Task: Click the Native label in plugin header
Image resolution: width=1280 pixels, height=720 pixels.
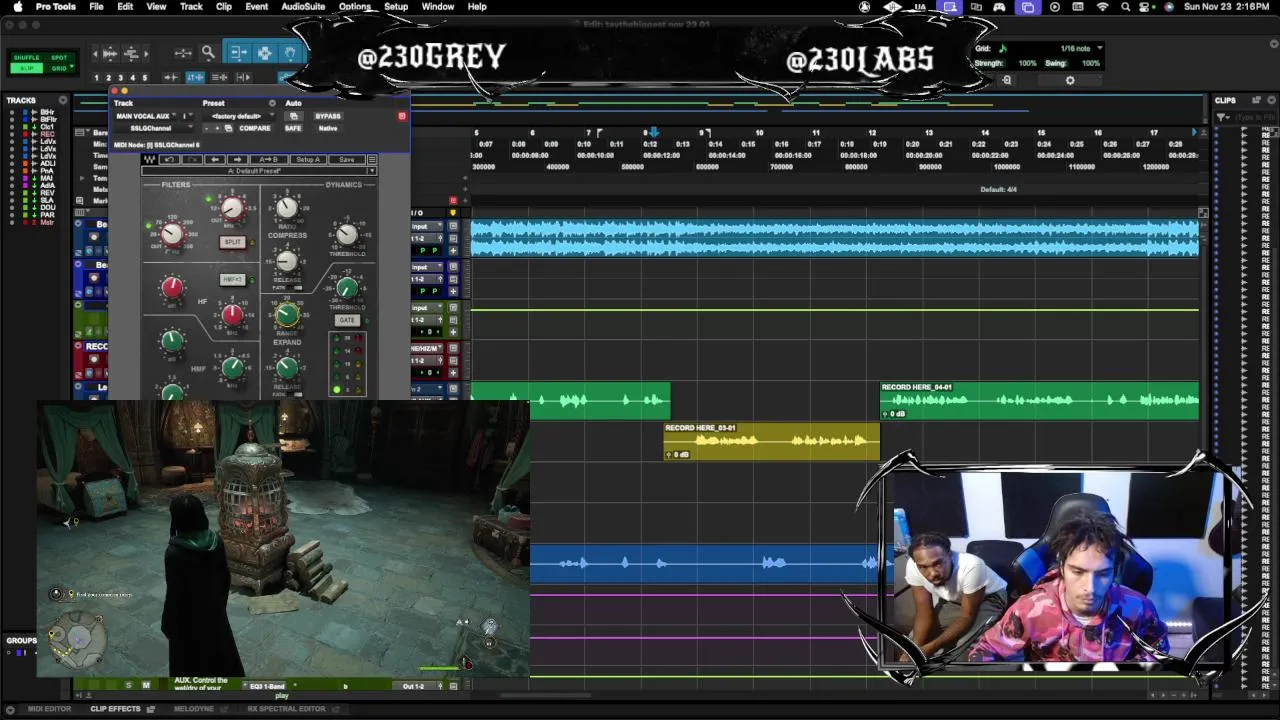Action: pyautogui.click(x=328, y=128)
